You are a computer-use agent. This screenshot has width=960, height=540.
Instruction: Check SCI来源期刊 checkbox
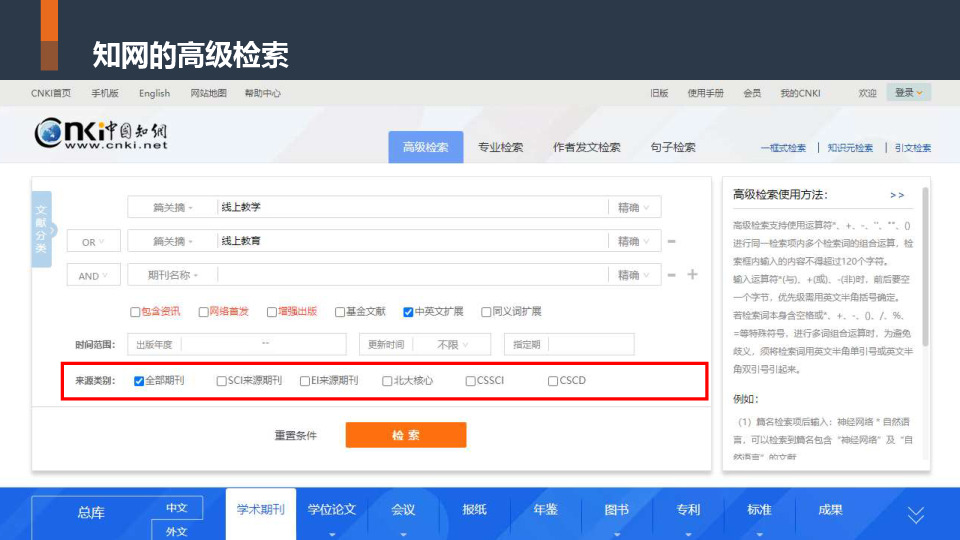point(222,381)
